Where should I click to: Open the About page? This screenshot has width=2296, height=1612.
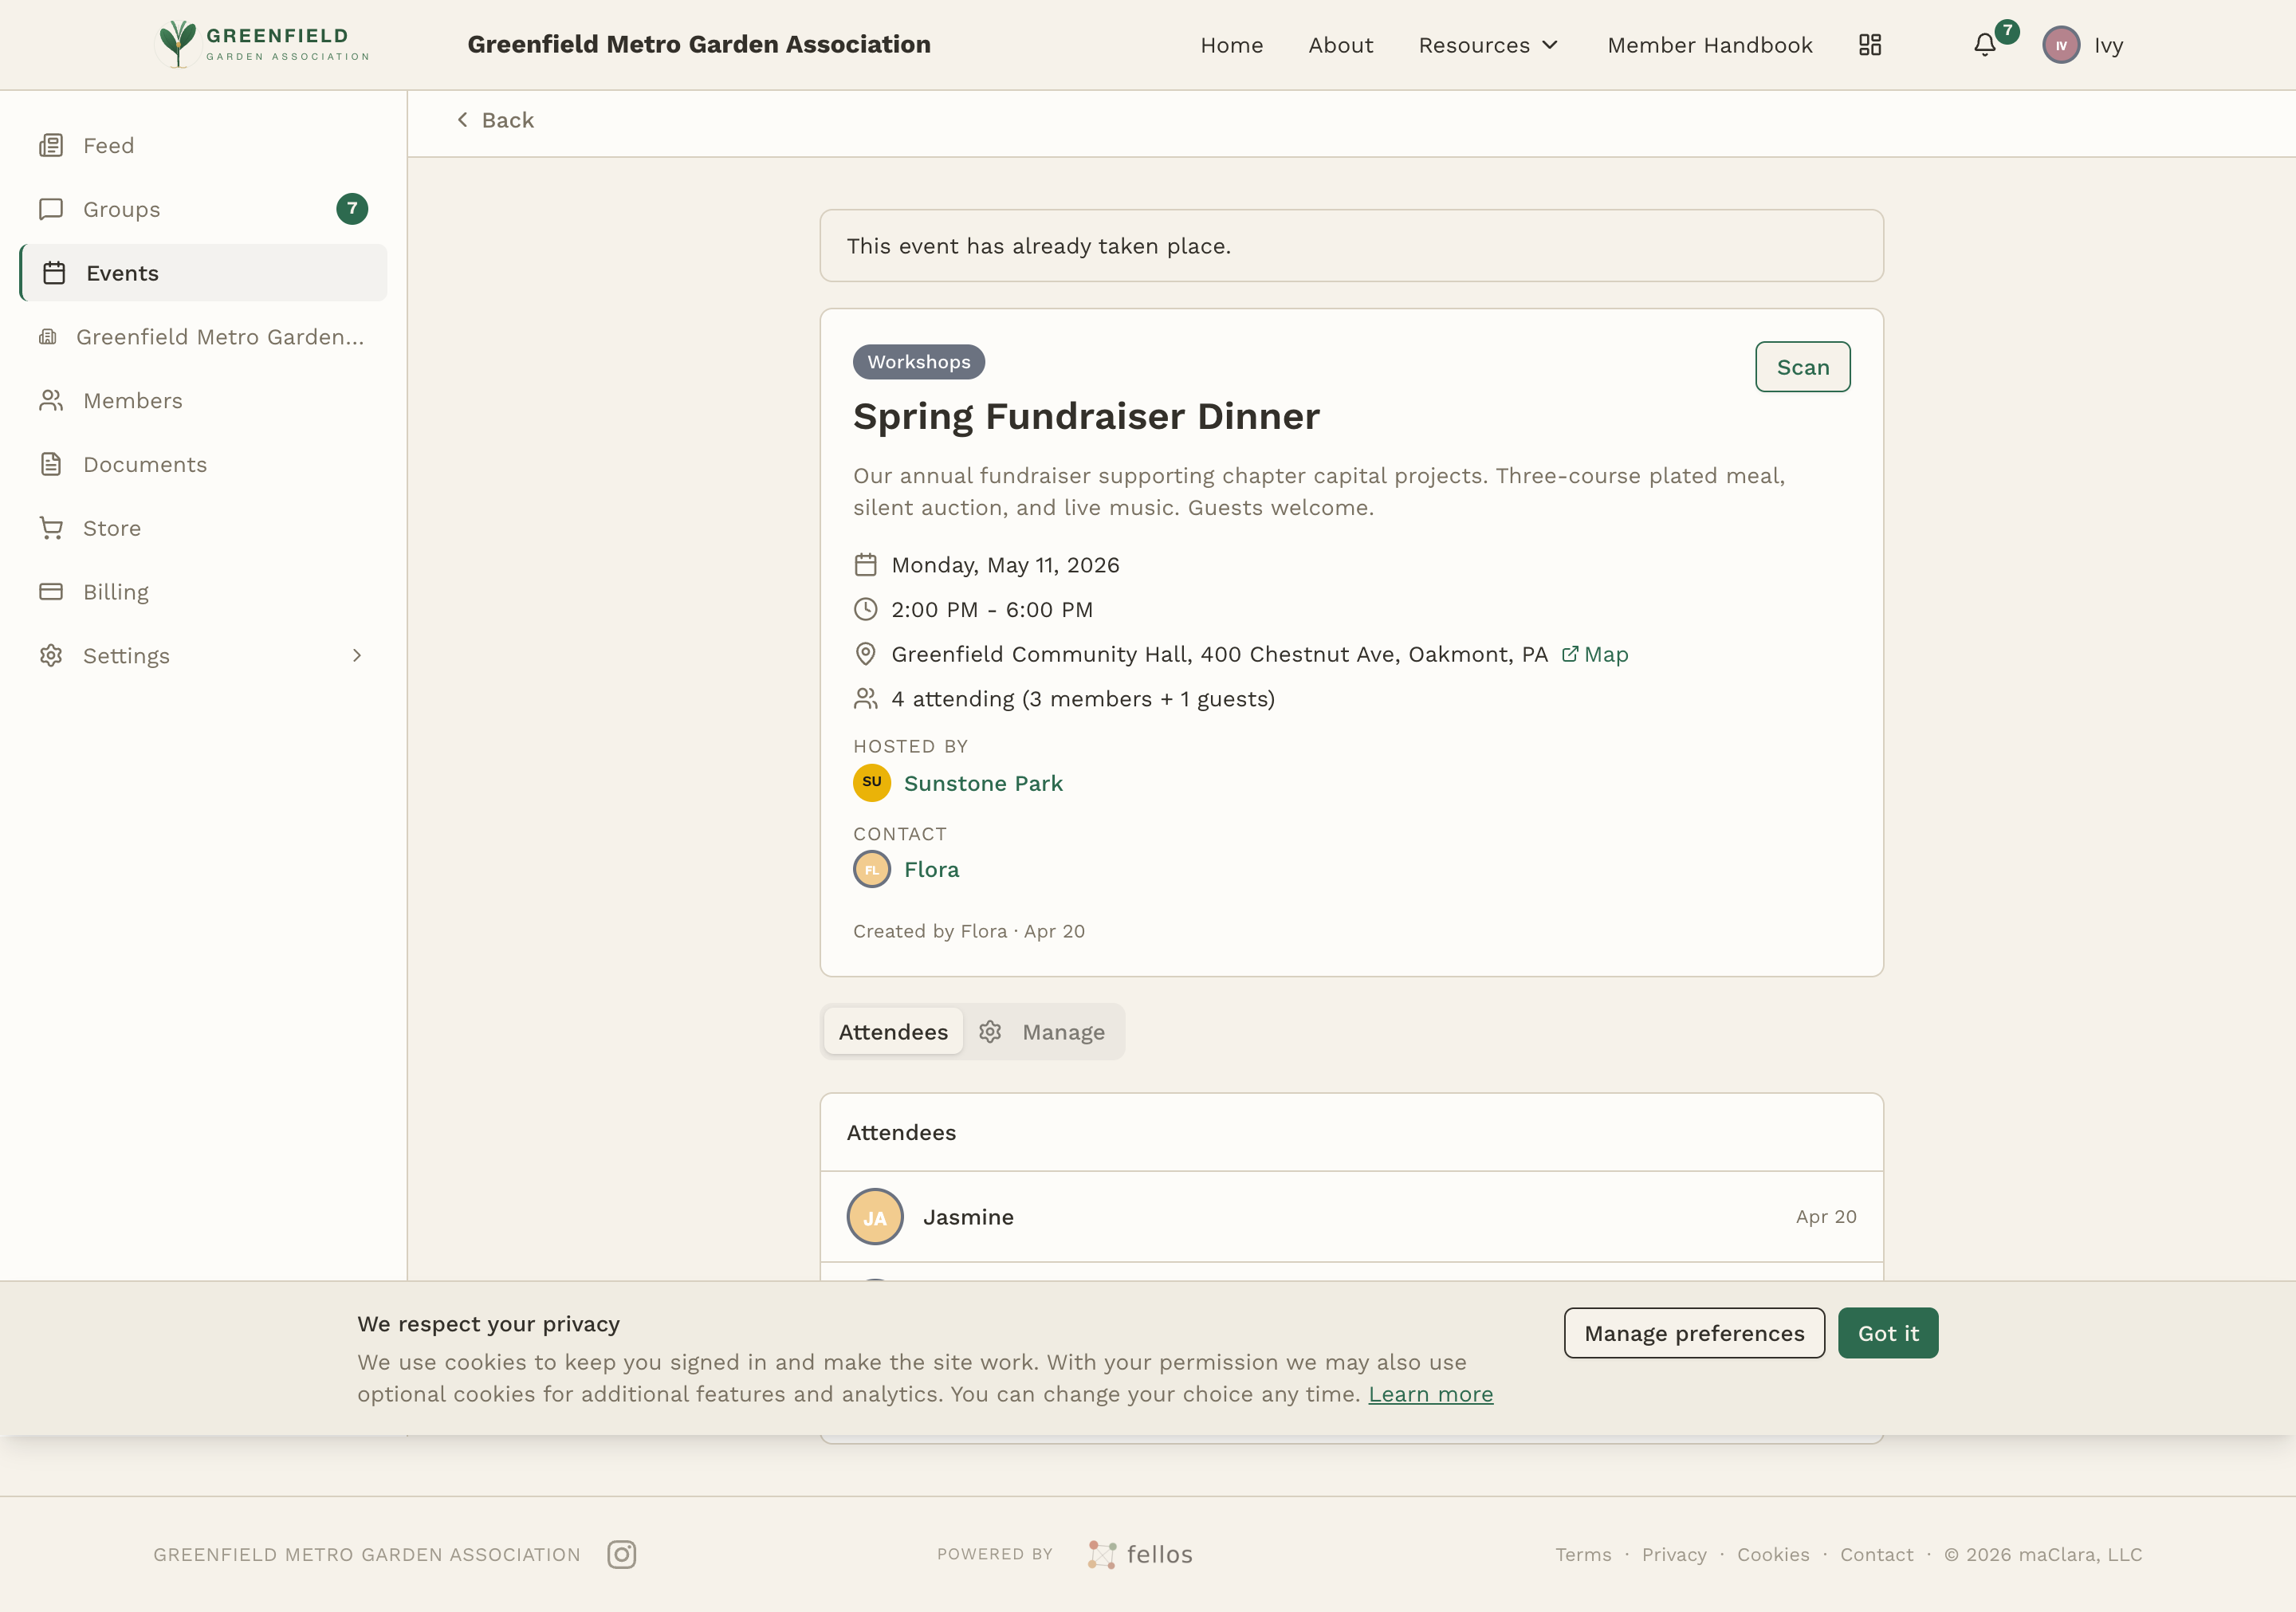coord(1341,45)
